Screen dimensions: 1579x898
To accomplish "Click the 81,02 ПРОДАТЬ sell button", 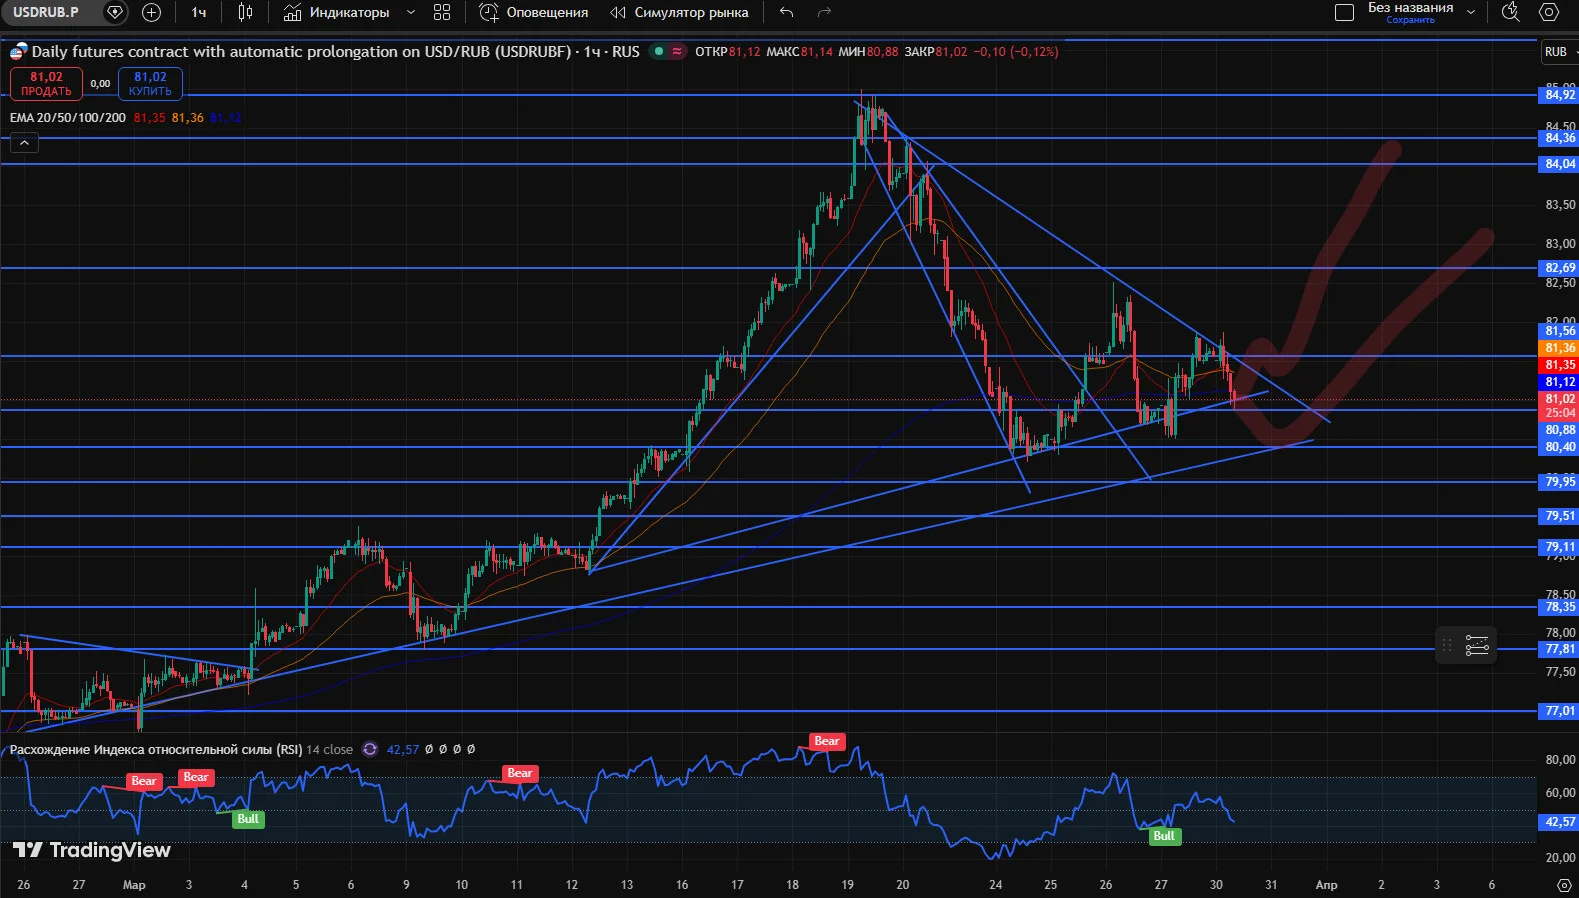I will tap(46, 84).
